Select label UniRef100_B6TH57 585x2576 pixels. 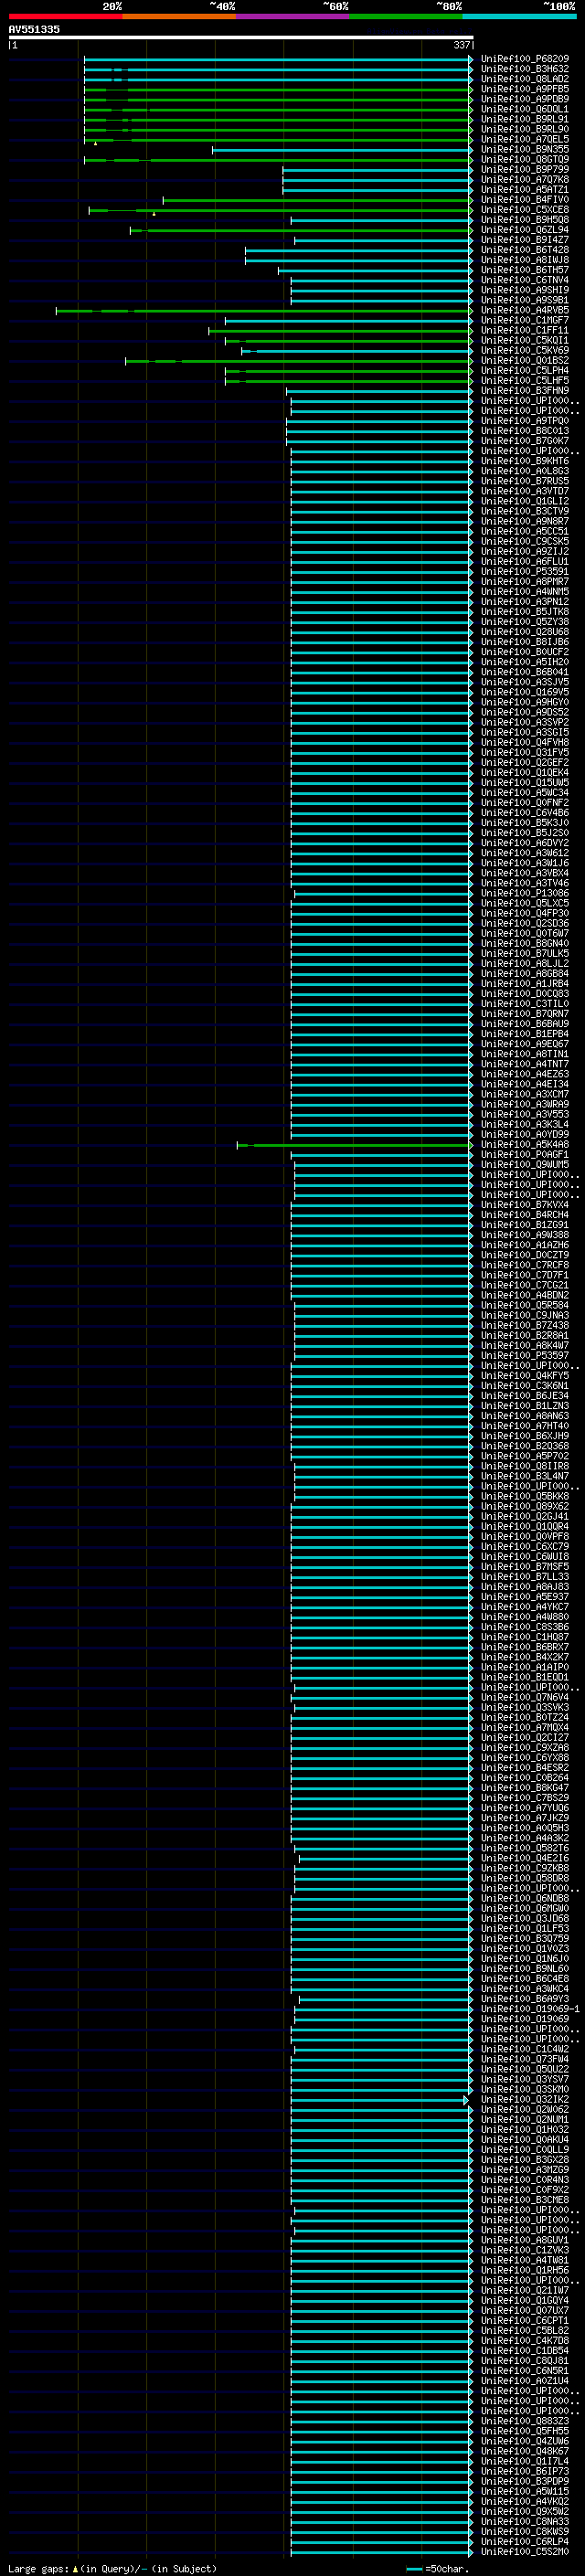(x=525, y=270)
